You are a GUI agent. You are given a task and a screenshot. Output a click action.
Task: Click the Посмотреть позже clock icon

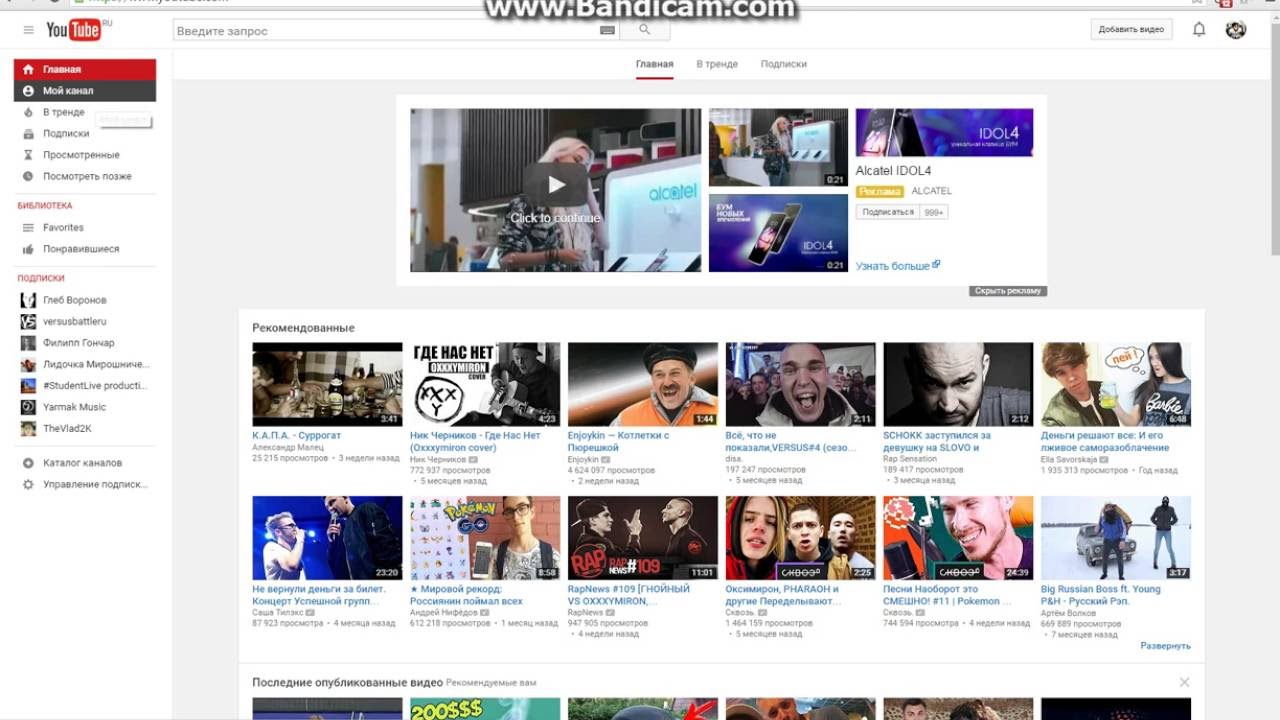[x=28, y=176]
